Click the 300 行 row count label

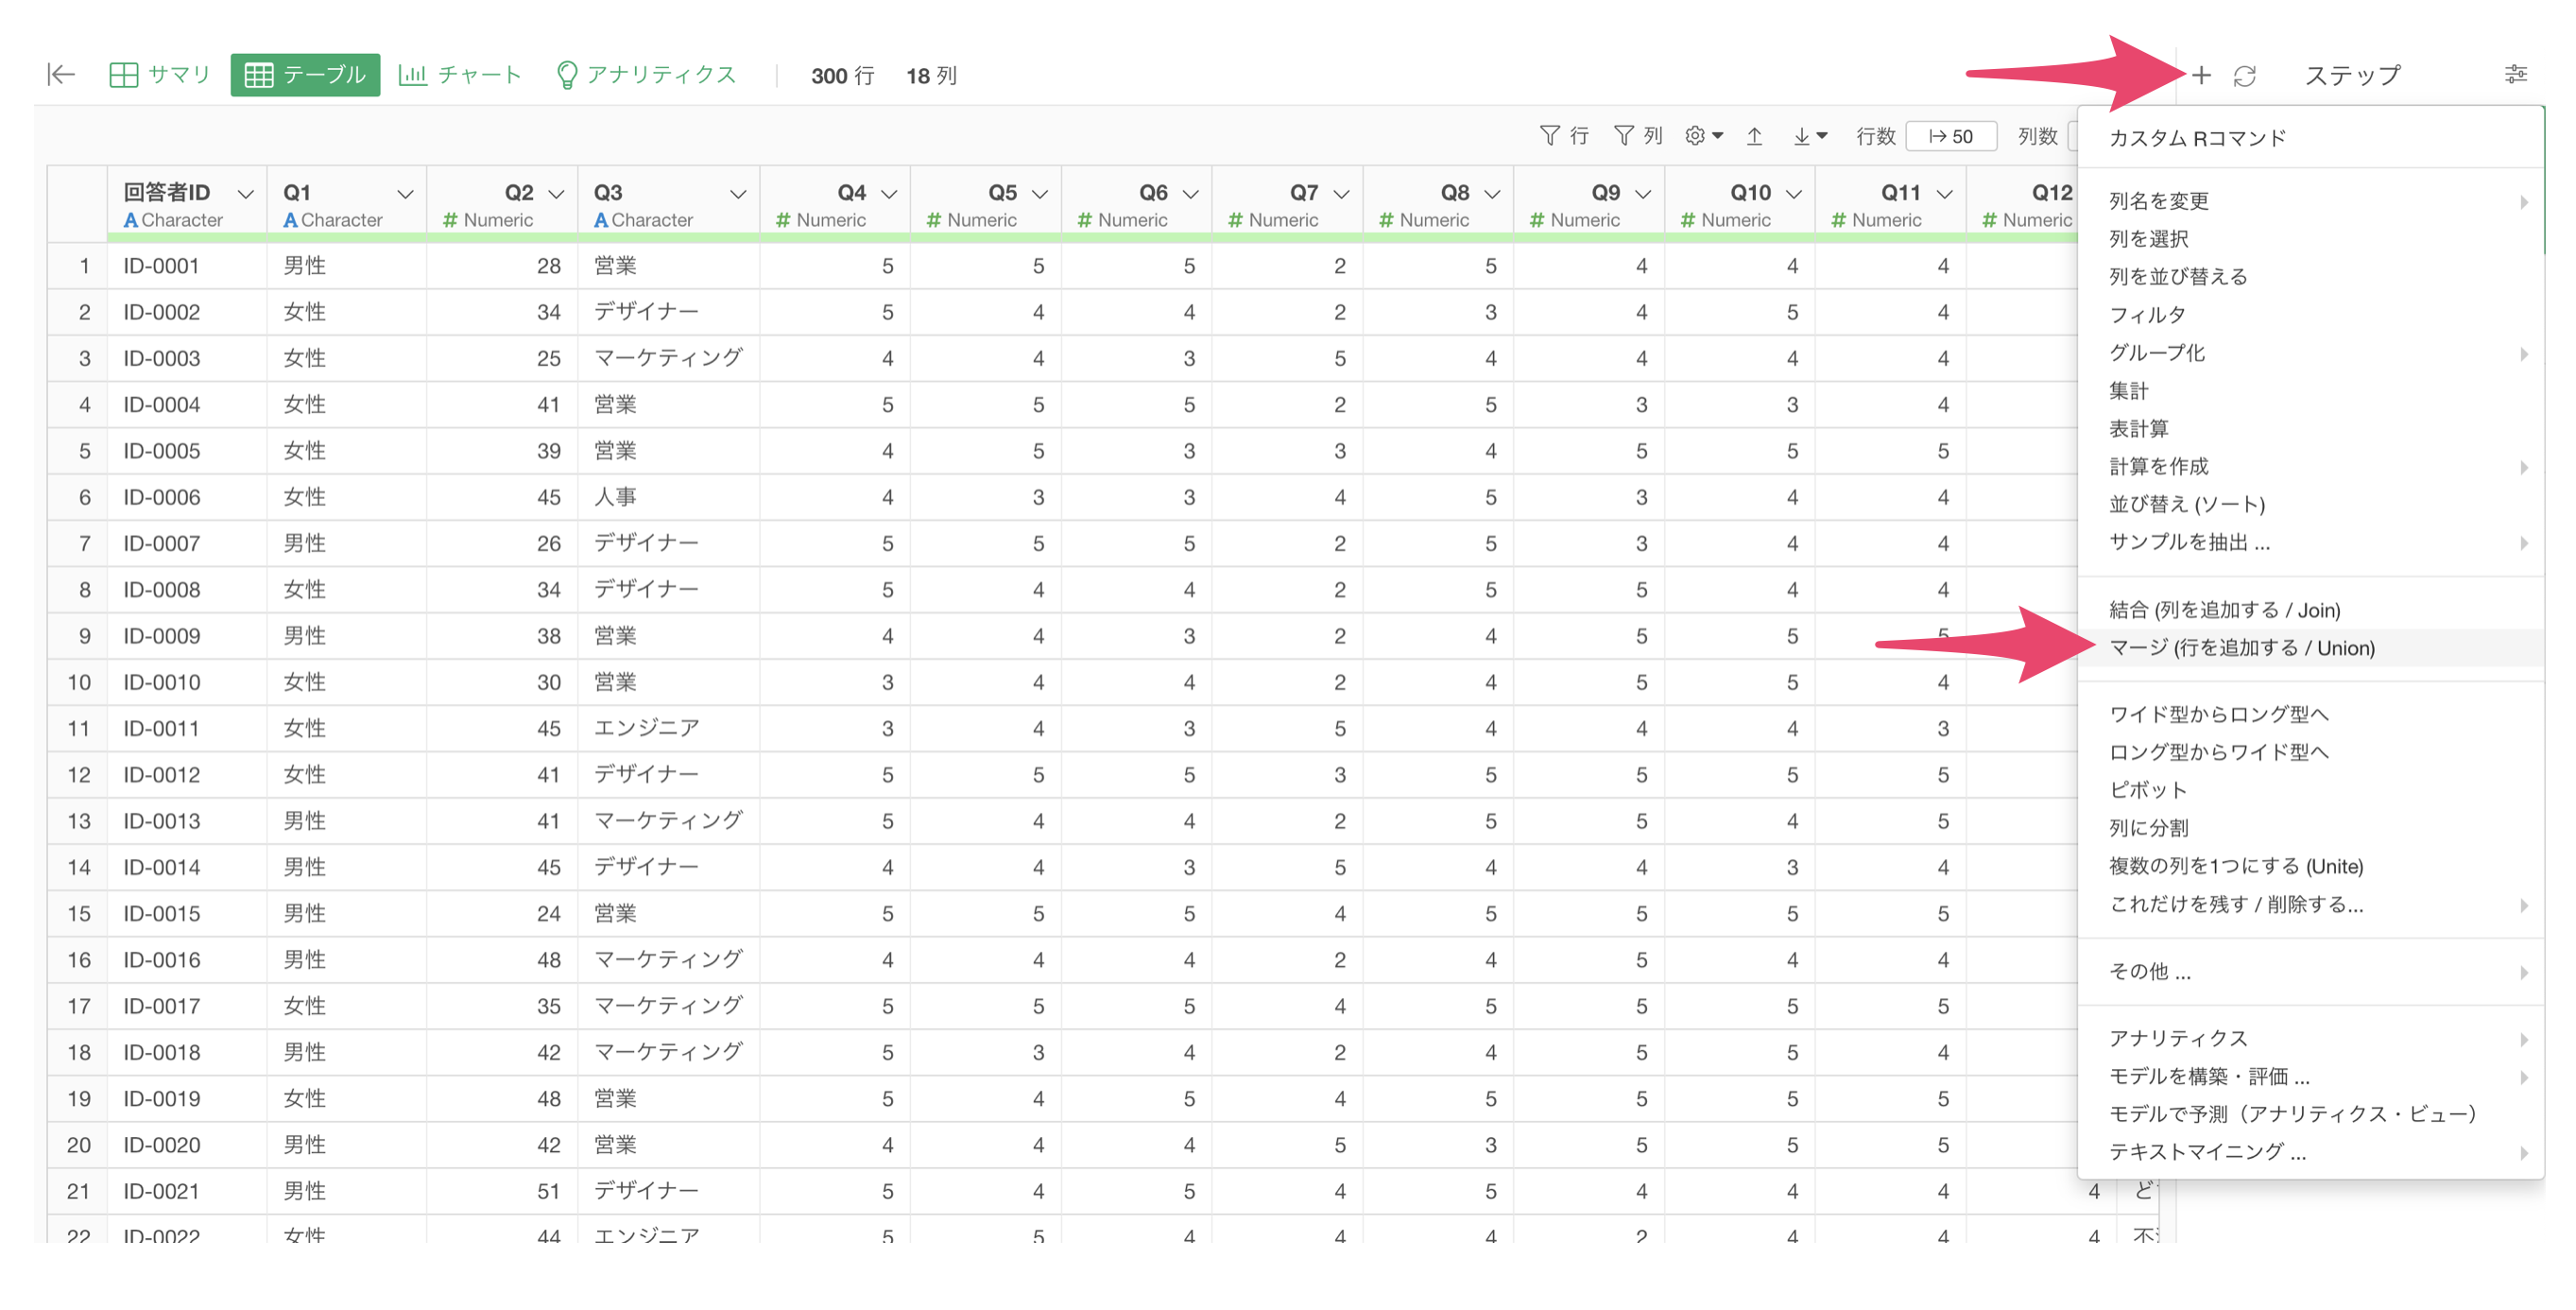click(842, 76)
